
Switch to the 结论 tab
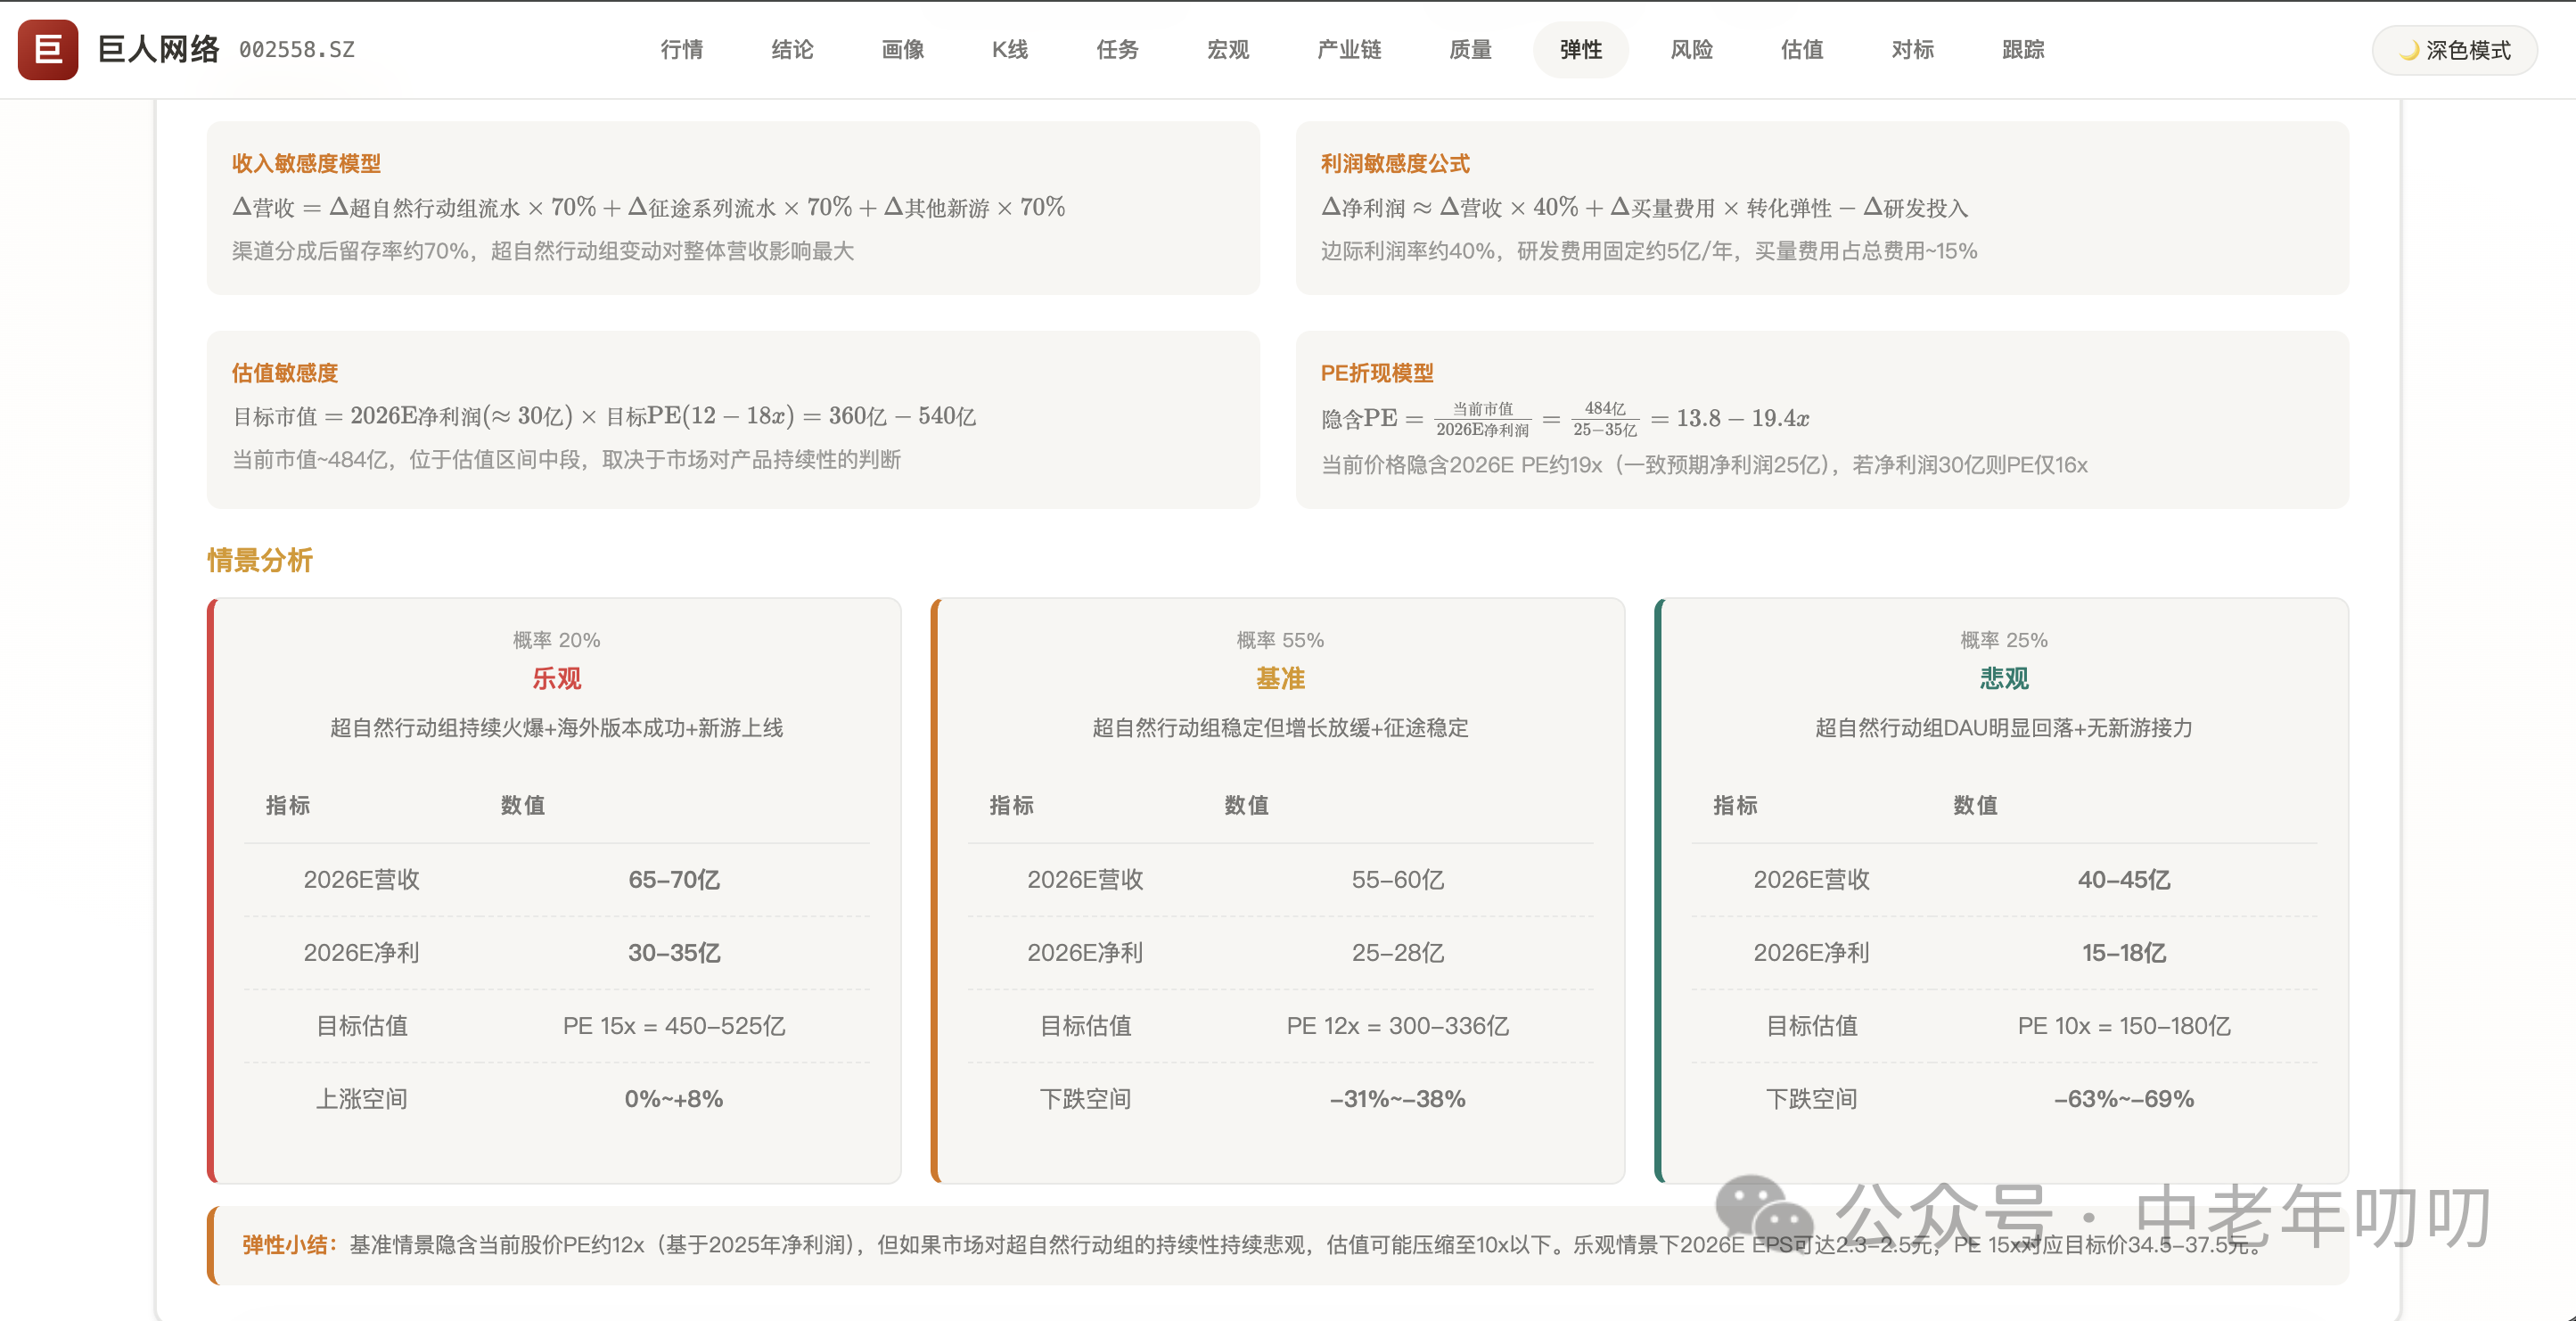[792, 49]
